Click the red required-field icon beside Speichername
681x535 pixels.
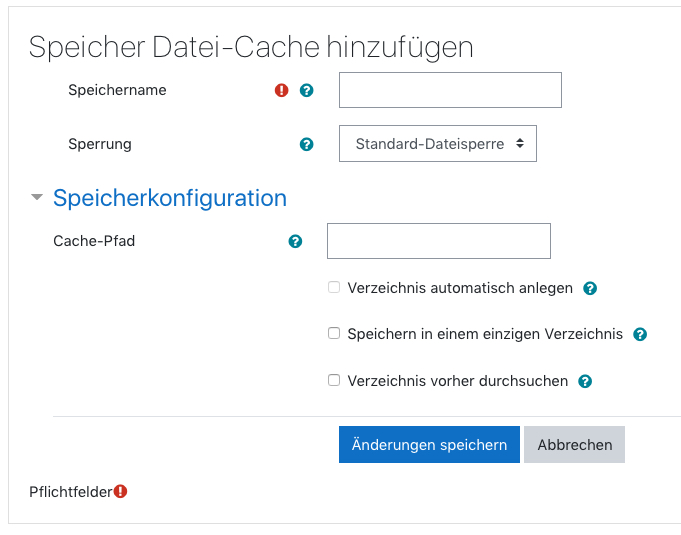pos(281,90)
